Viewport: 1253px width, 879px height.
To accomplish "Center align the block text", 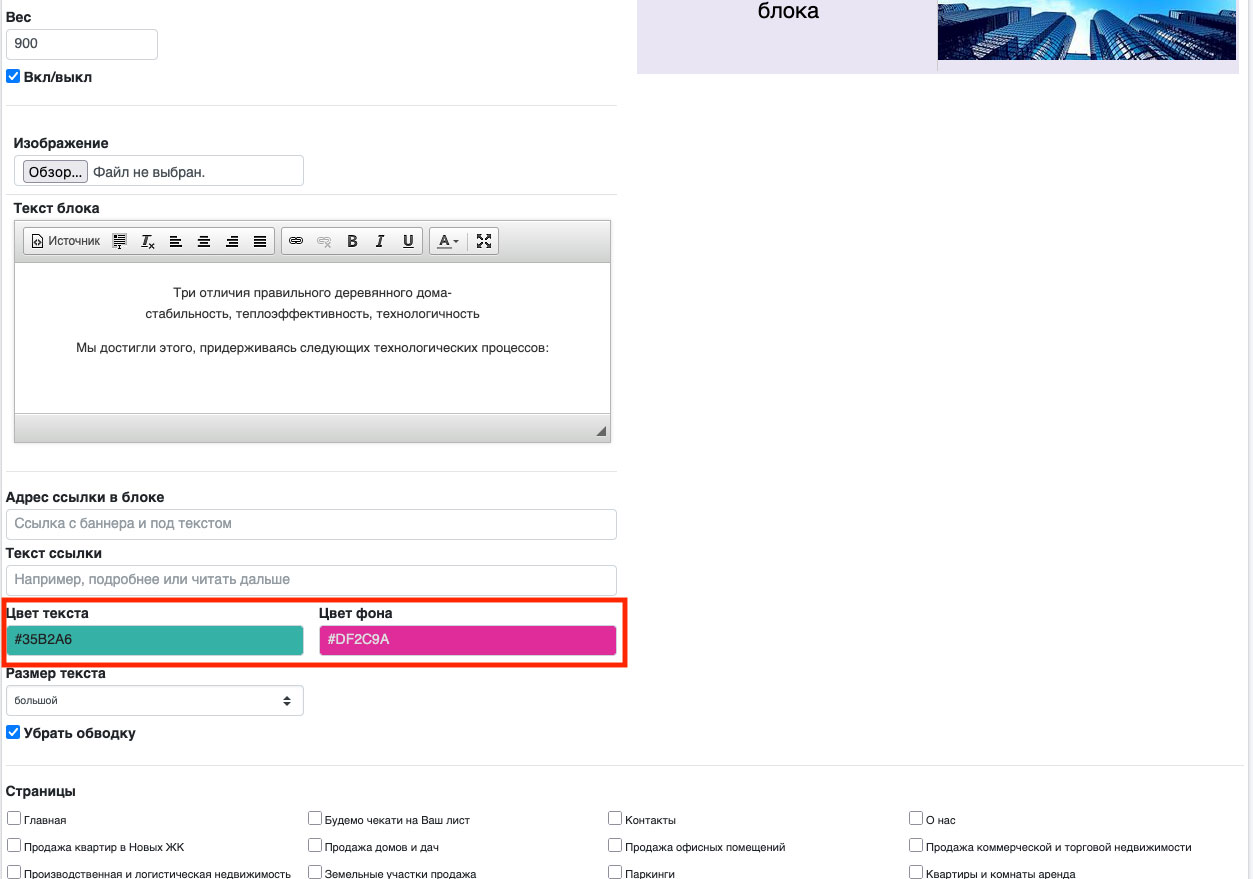I will point(204,241).
